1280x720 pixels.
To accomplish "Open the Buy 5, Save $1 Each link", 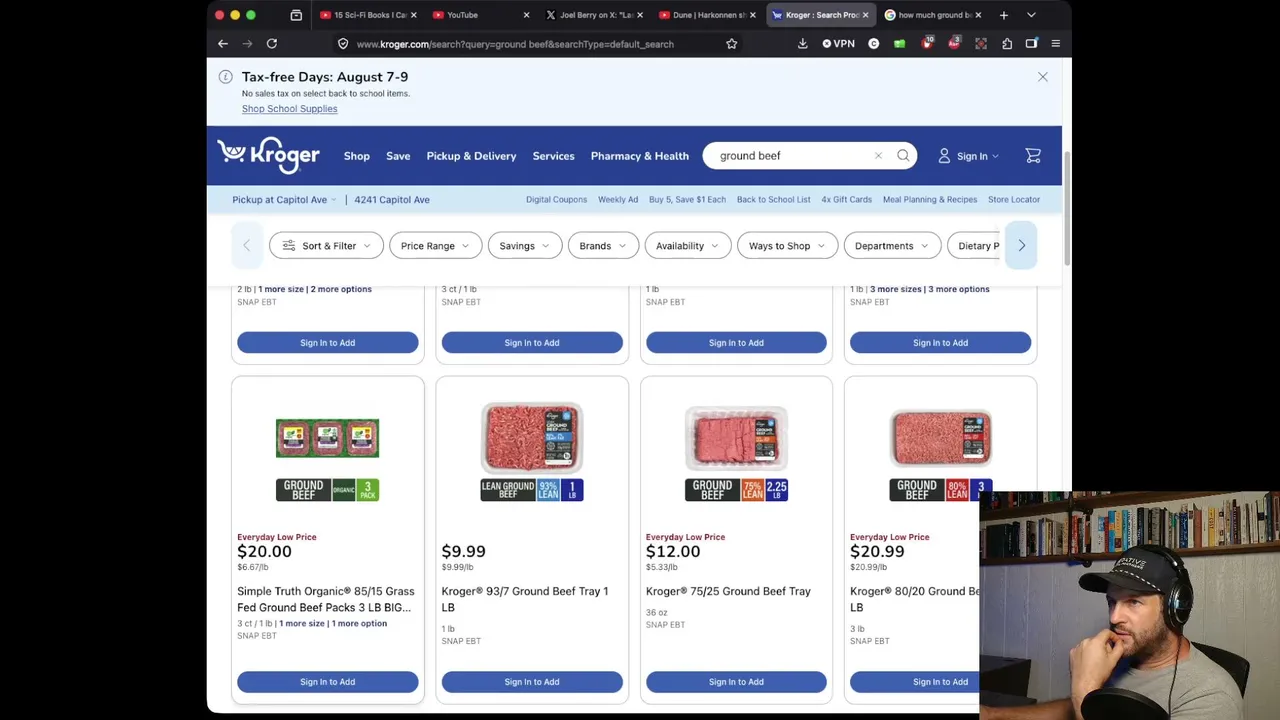I will (687, 200).
